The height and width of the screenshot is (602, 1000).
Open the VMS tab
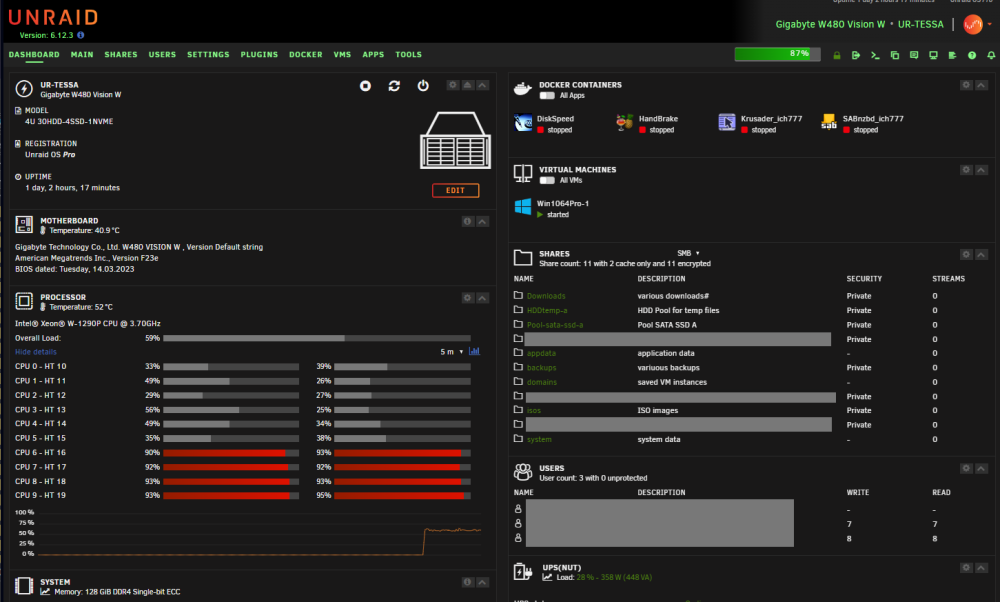coord(342,55)
